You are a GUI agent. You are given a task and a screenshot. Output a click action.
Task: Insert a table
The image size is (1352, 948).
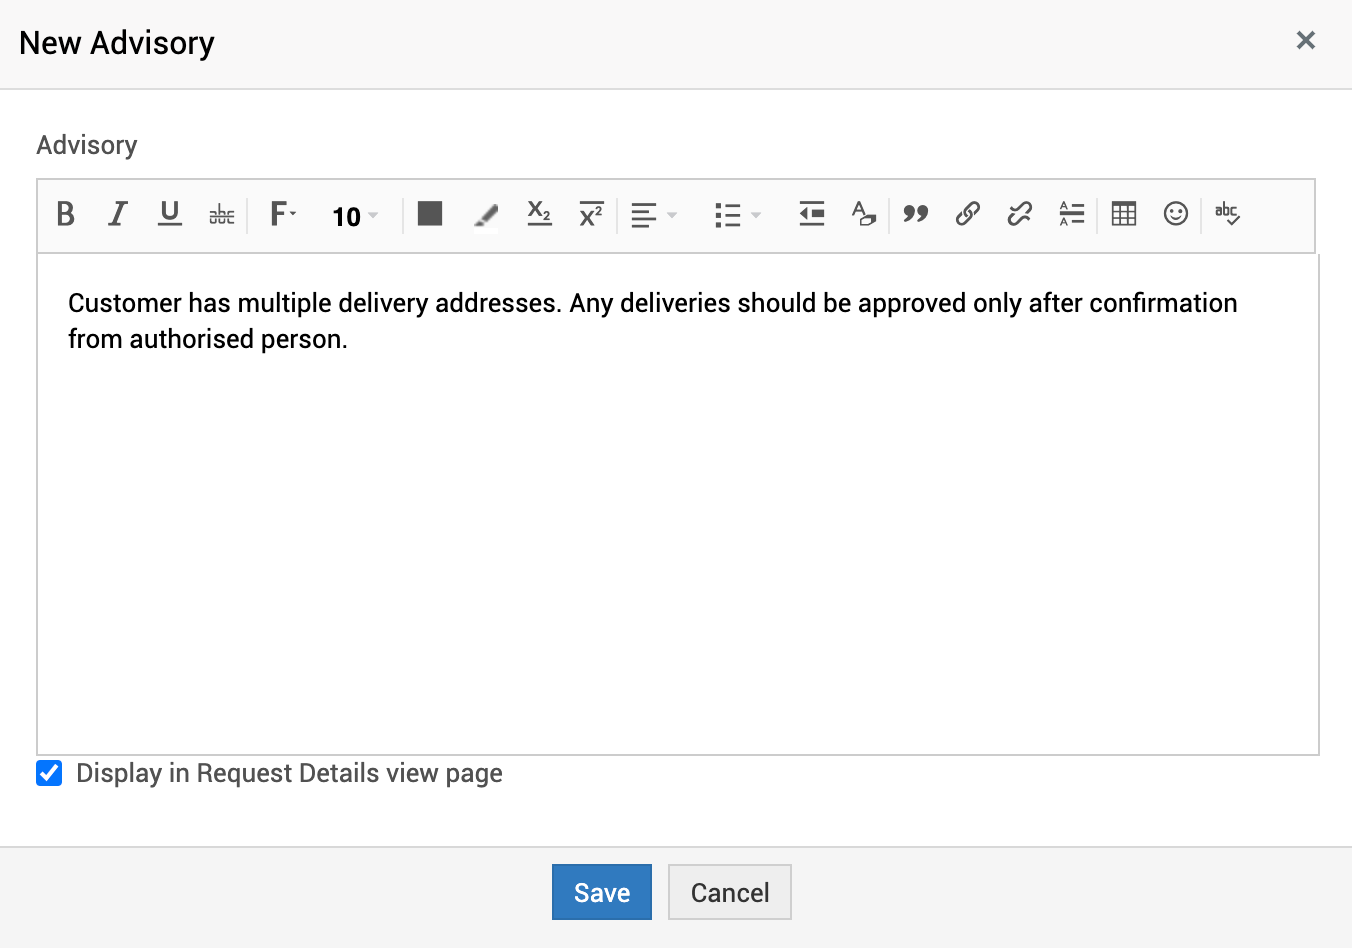[1124, 214]
